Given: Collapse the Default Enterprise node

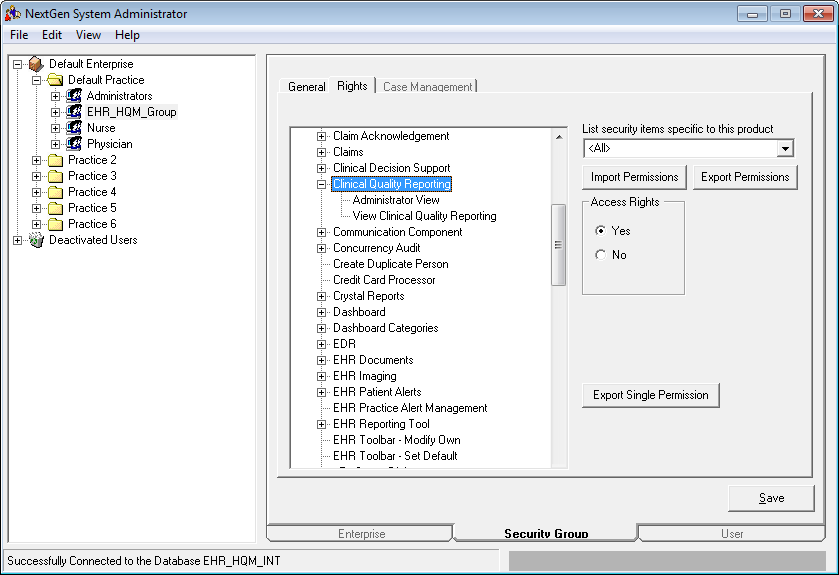Looking at the screenshot, I should [x=18, y=64].
